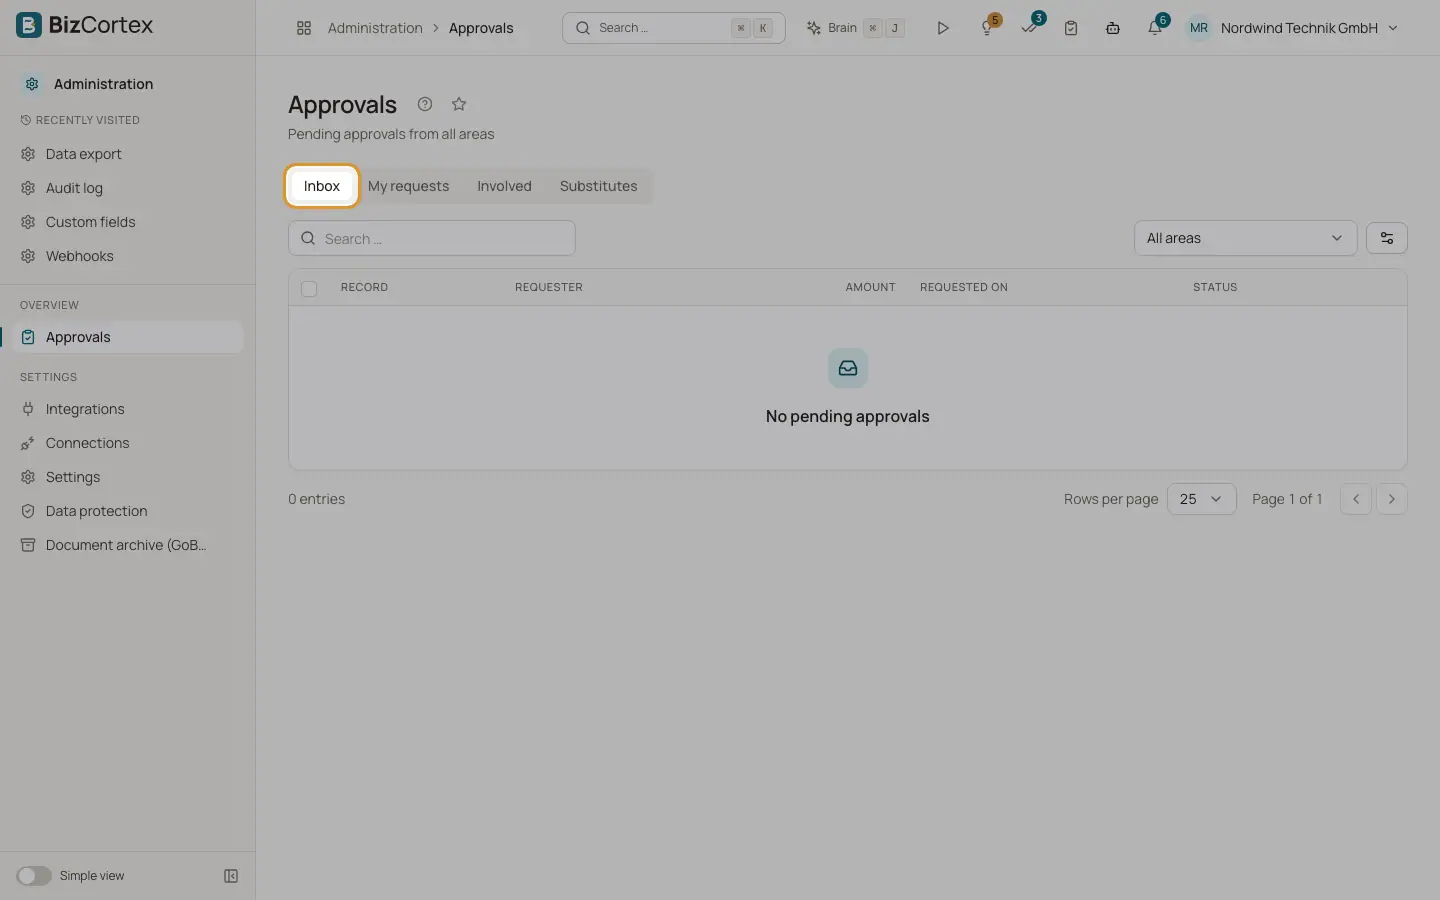Switch to the My requests tab
The image size is (1440, 900).
tap(408, 186)
